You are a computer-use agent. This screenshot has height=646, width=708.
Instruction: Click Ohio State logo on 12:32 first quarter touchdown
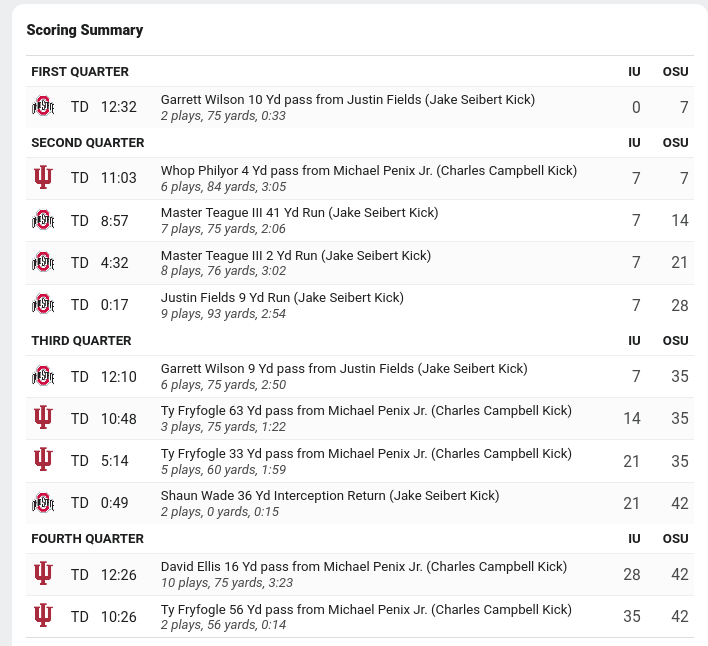tap(43, 107)
